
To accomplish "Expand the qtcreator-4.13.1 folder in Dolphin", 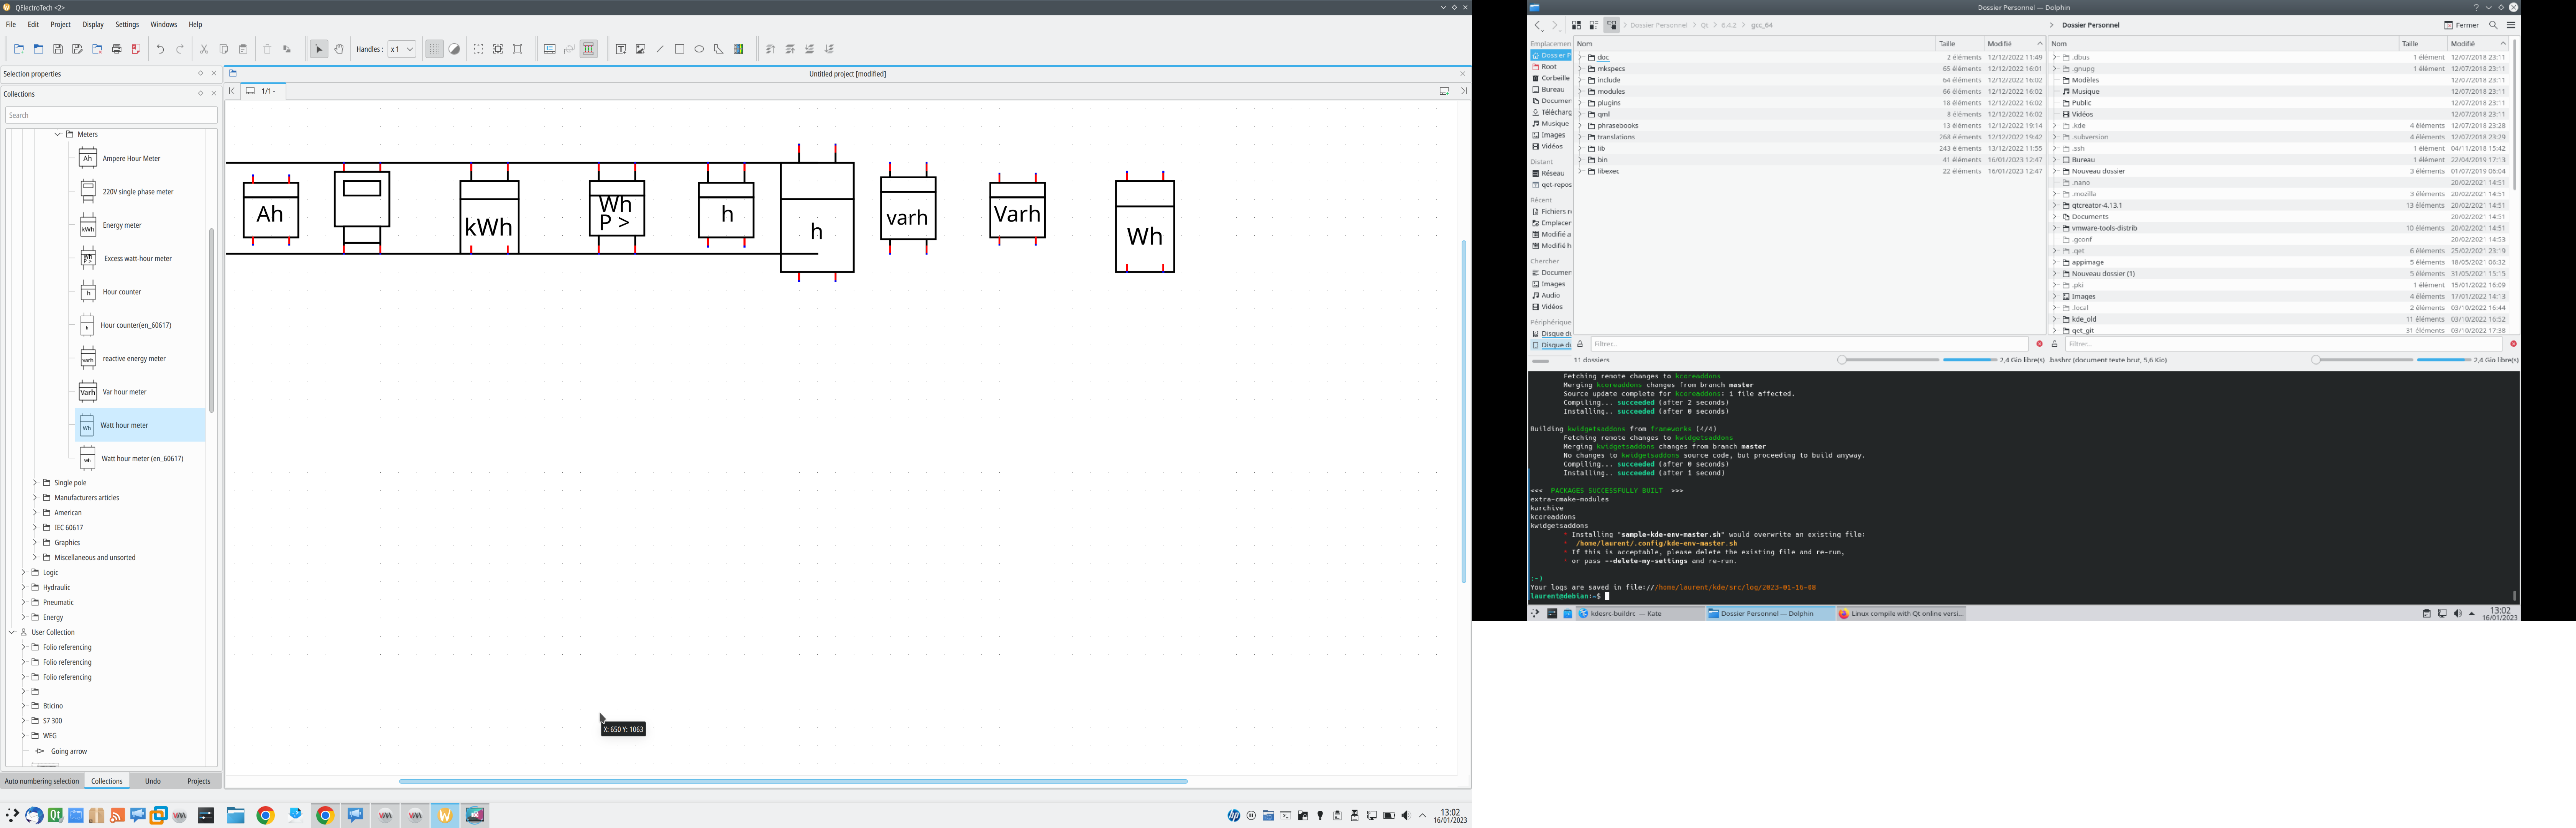I will pos(2055,206).
